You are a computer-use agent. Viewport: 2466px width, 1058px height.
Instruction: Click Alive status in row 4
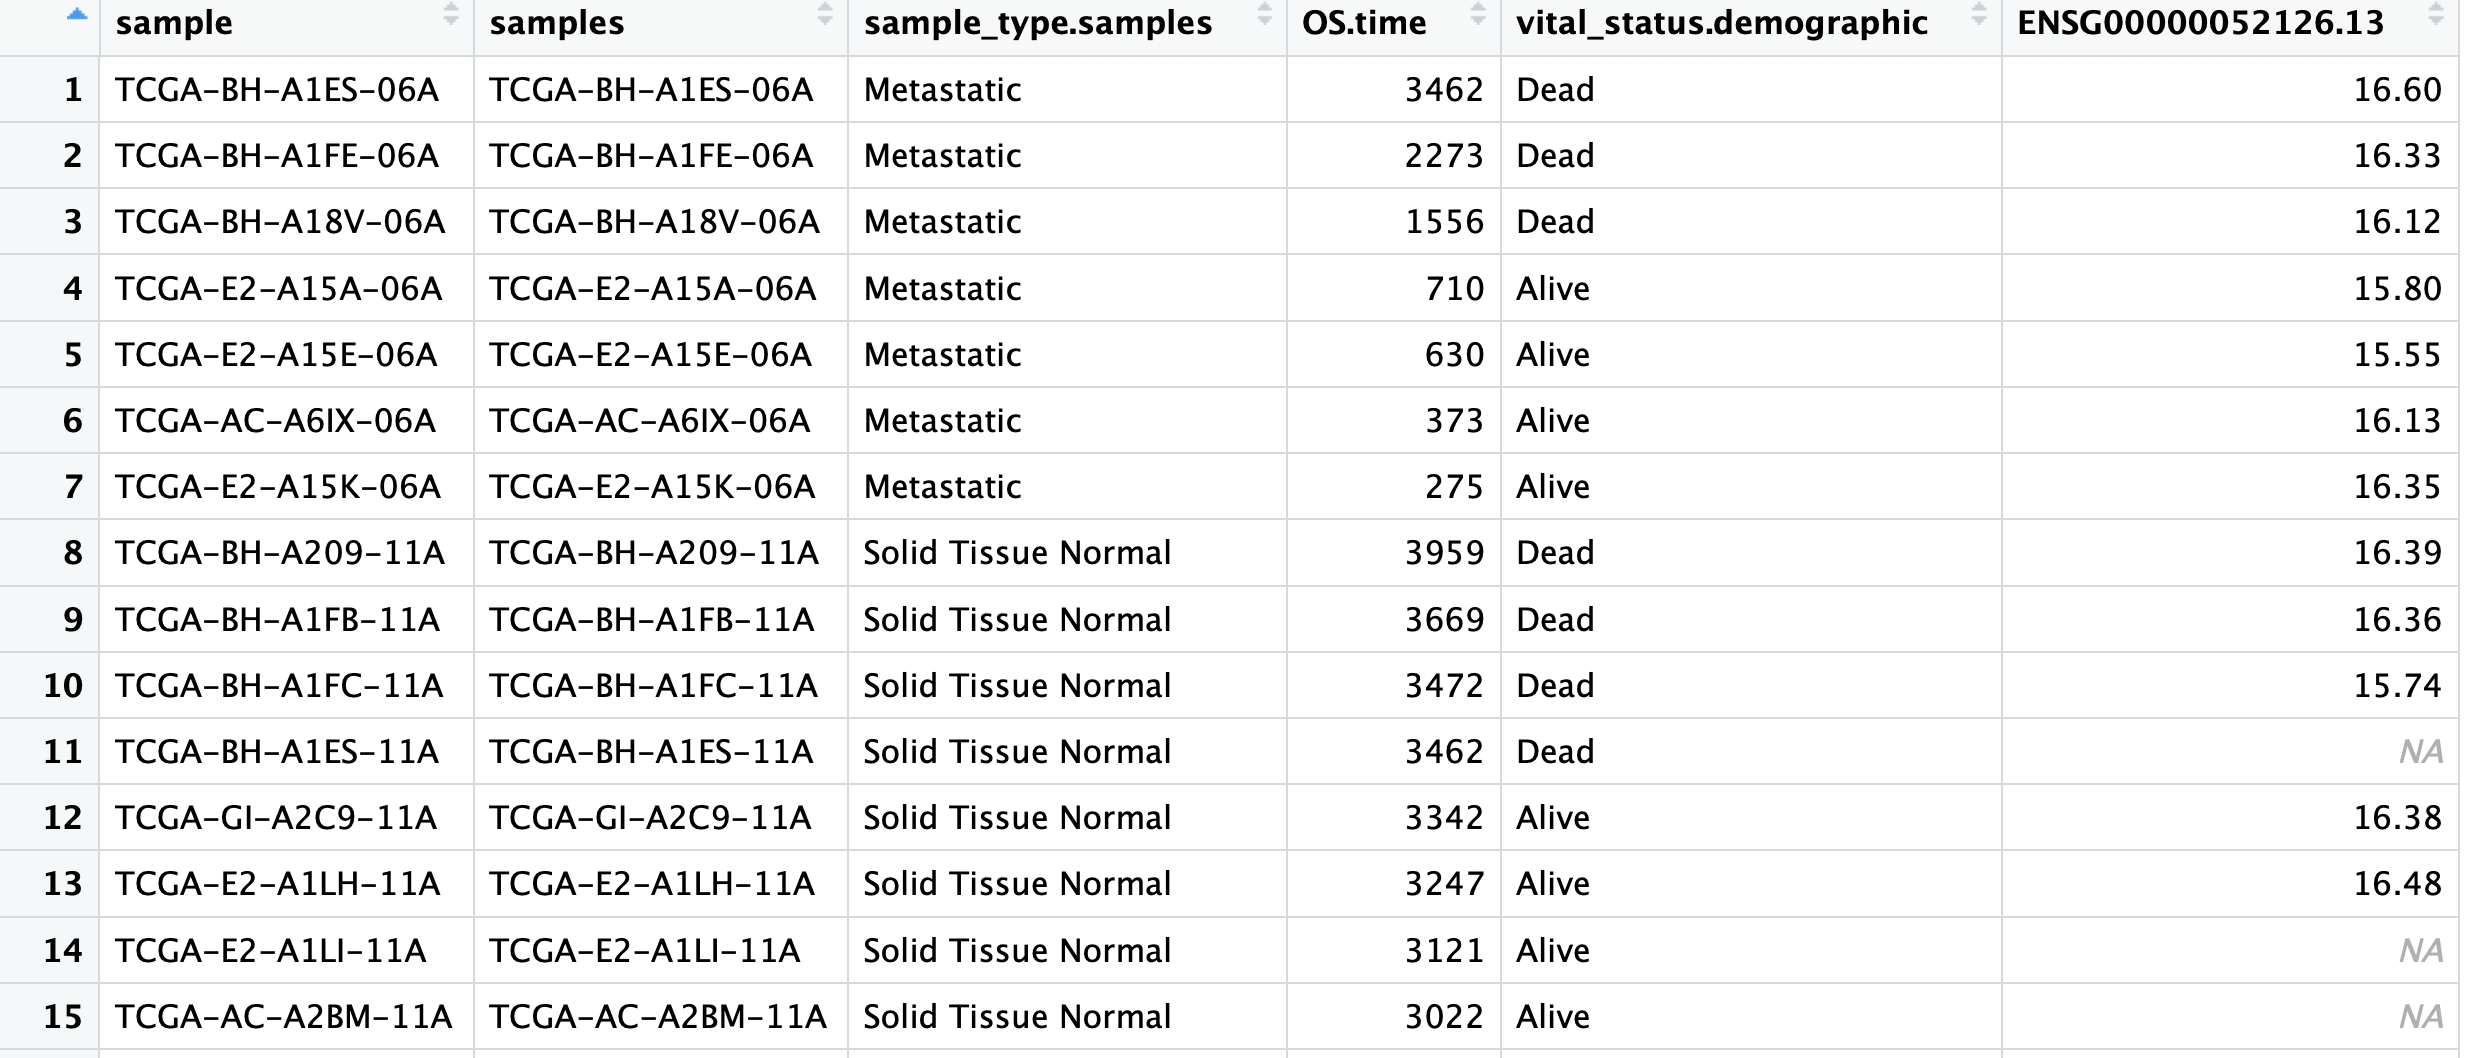(1552, 289)
